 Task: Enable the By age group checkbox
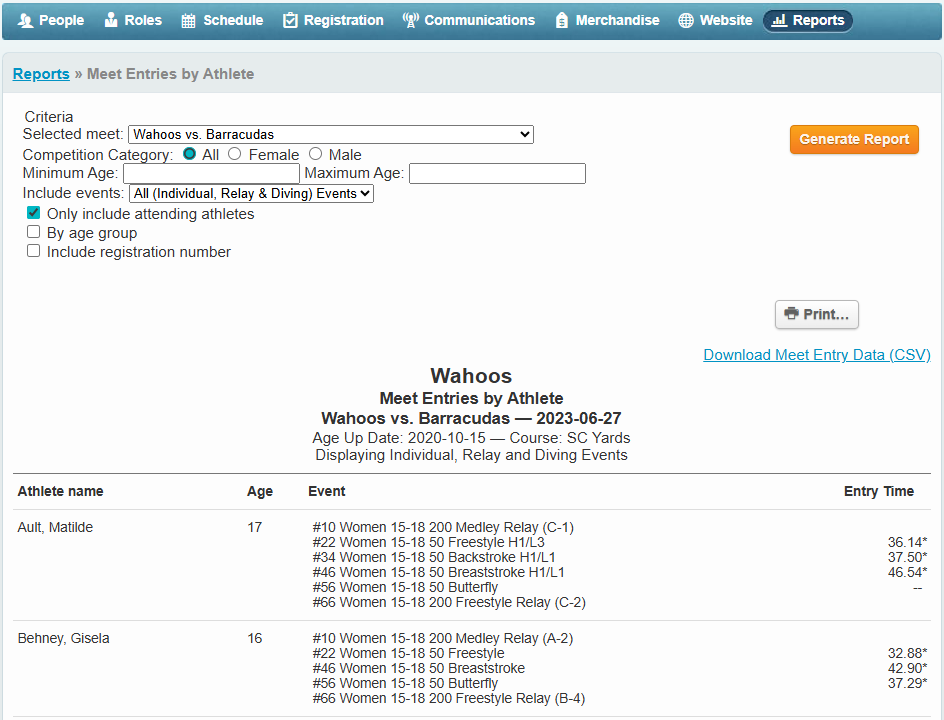[x=34, y=232]
